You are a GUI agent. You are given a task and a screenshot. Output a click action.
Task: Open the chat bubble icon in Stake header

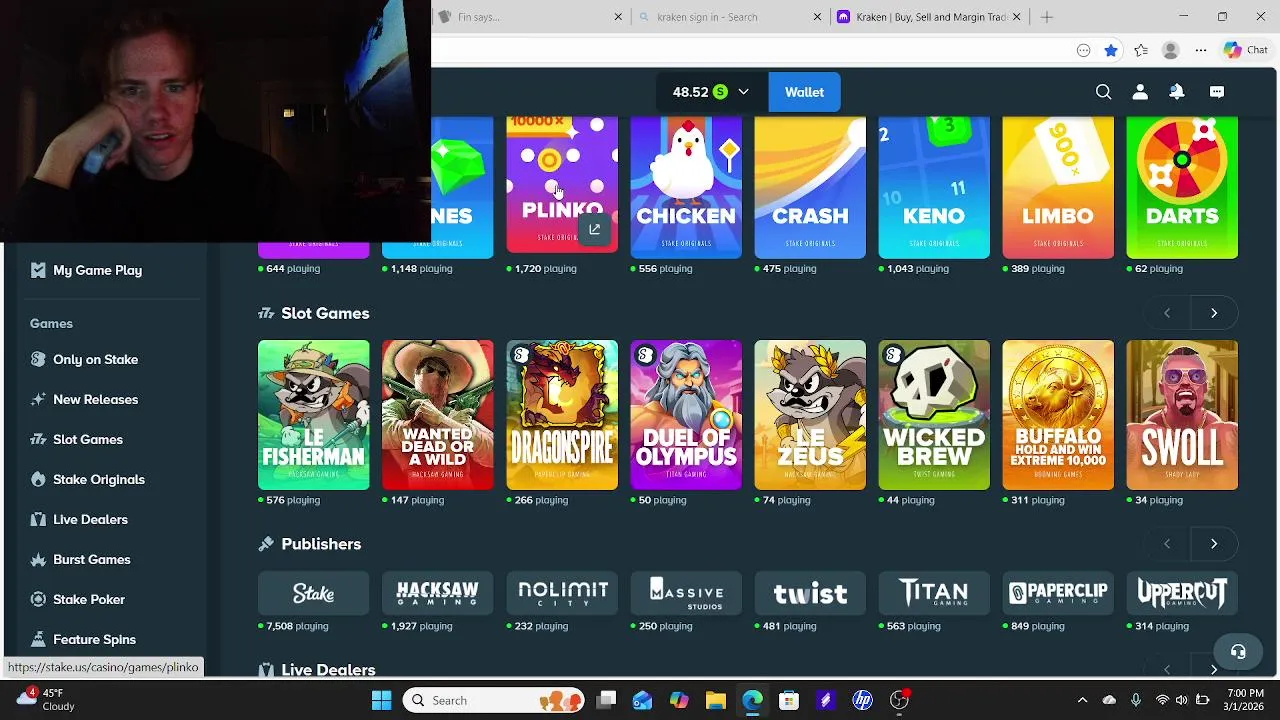pos(1217,92)
